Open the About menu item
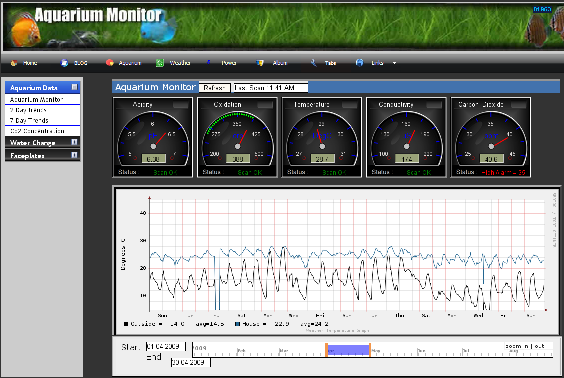This screenshot has height=378, width=564. (279, 63)
